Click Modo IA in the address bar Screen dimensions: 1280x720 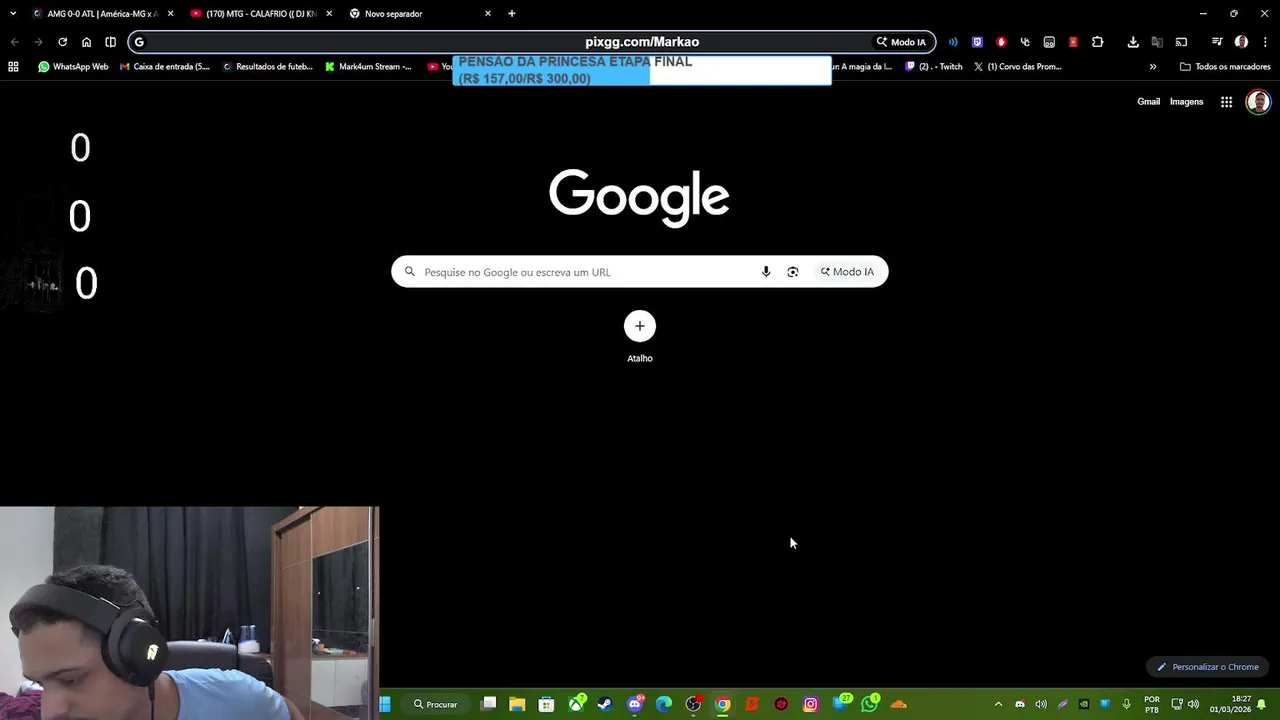click(901, 42)
